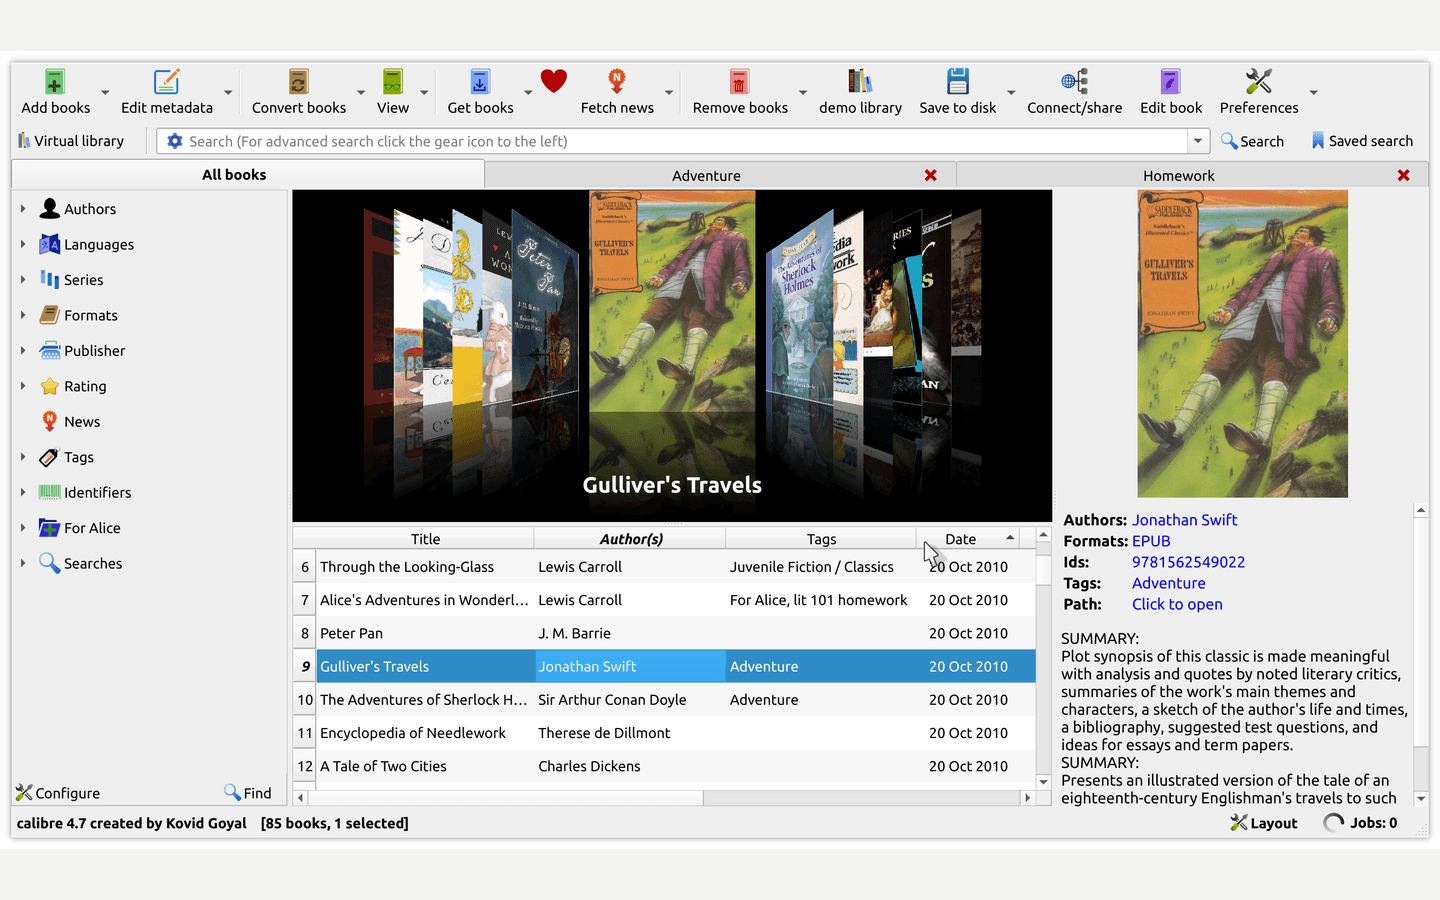
Task: Click the 'Click to open' path link
Action: click(1177, 604)
